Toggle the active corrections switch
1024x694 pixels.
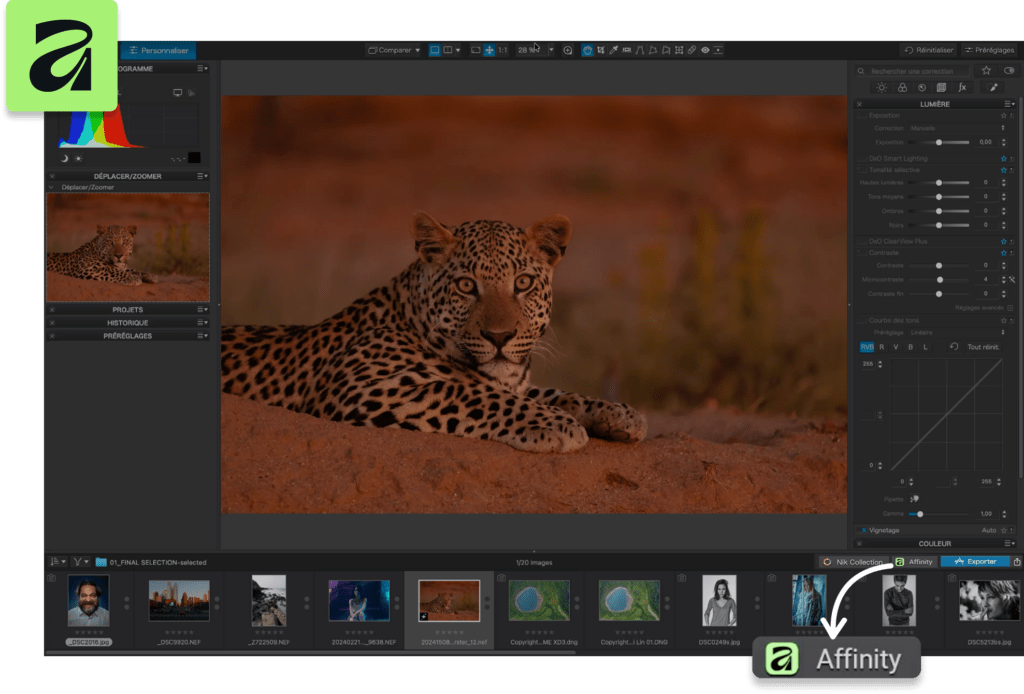[1009, 71]
